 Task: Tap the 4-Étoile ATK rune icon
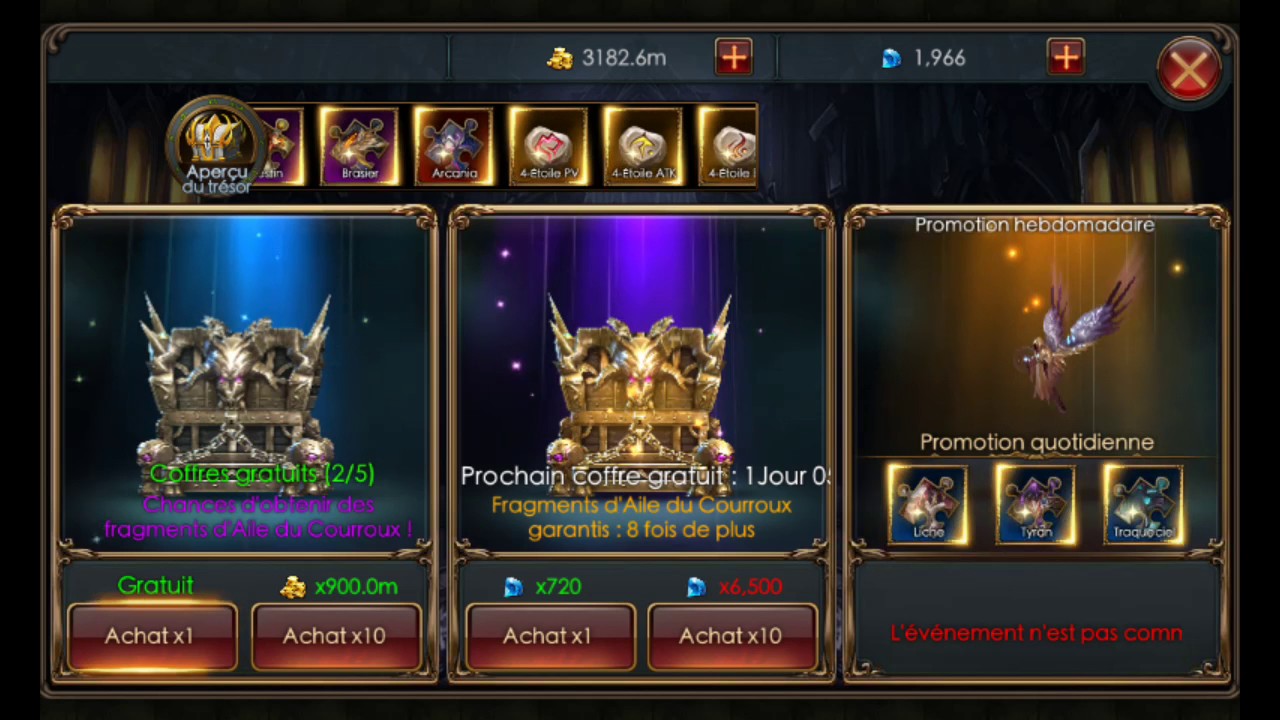[x=643, y=146]
